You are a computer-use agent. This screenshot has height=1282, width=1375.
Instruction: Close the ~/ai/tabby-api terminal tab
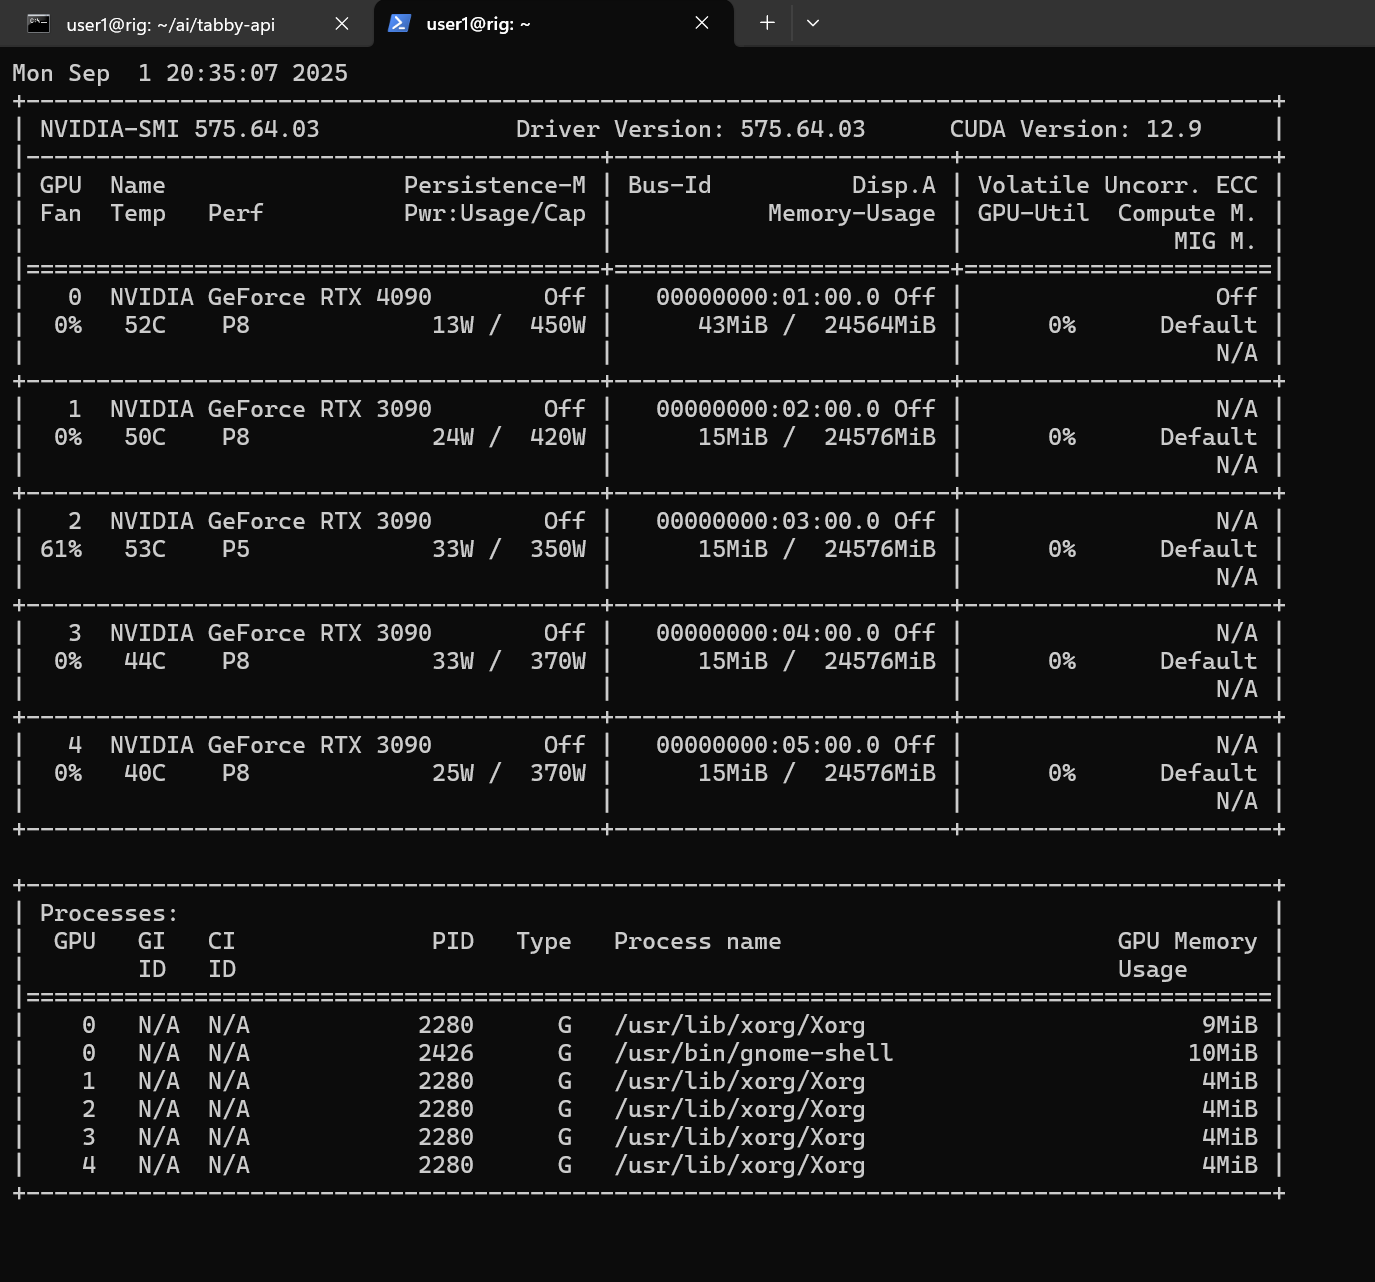[342, 24]
